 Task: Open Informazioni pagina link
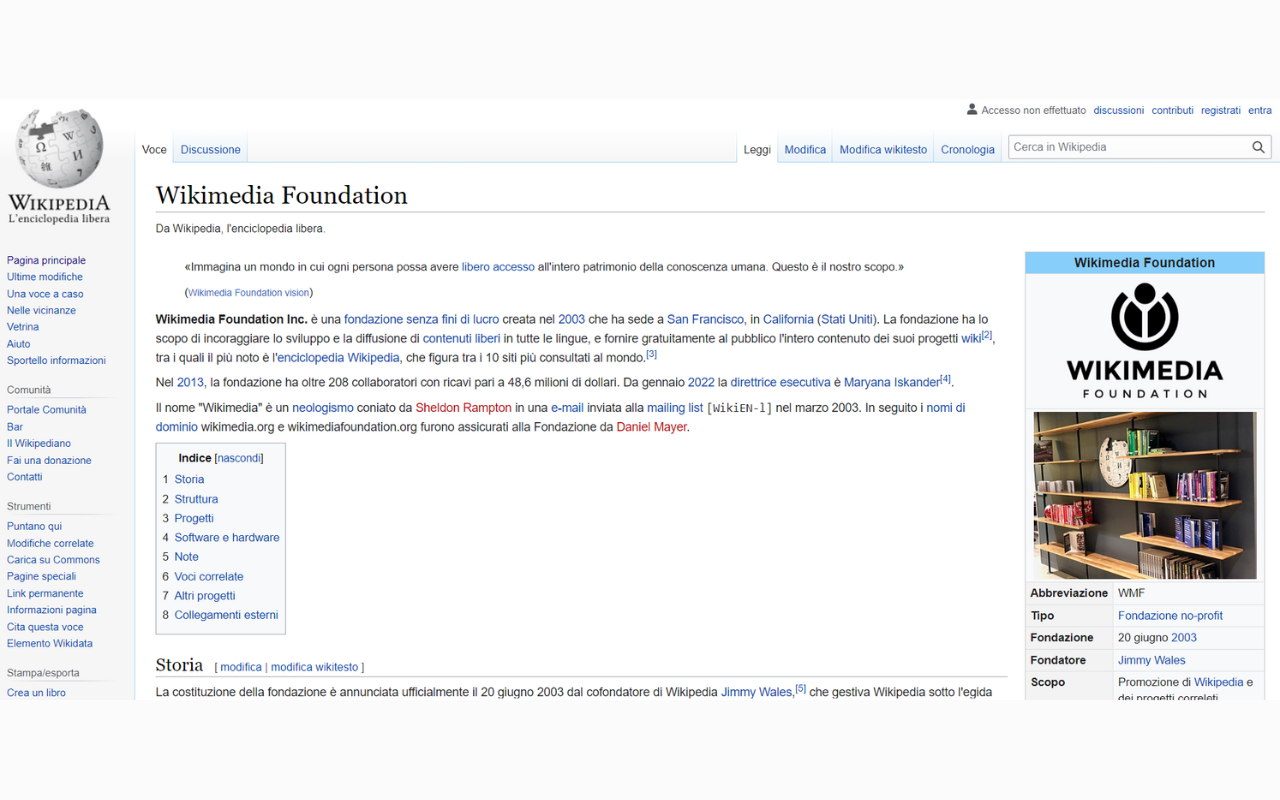pyautogui.click(x=52, y=610)
